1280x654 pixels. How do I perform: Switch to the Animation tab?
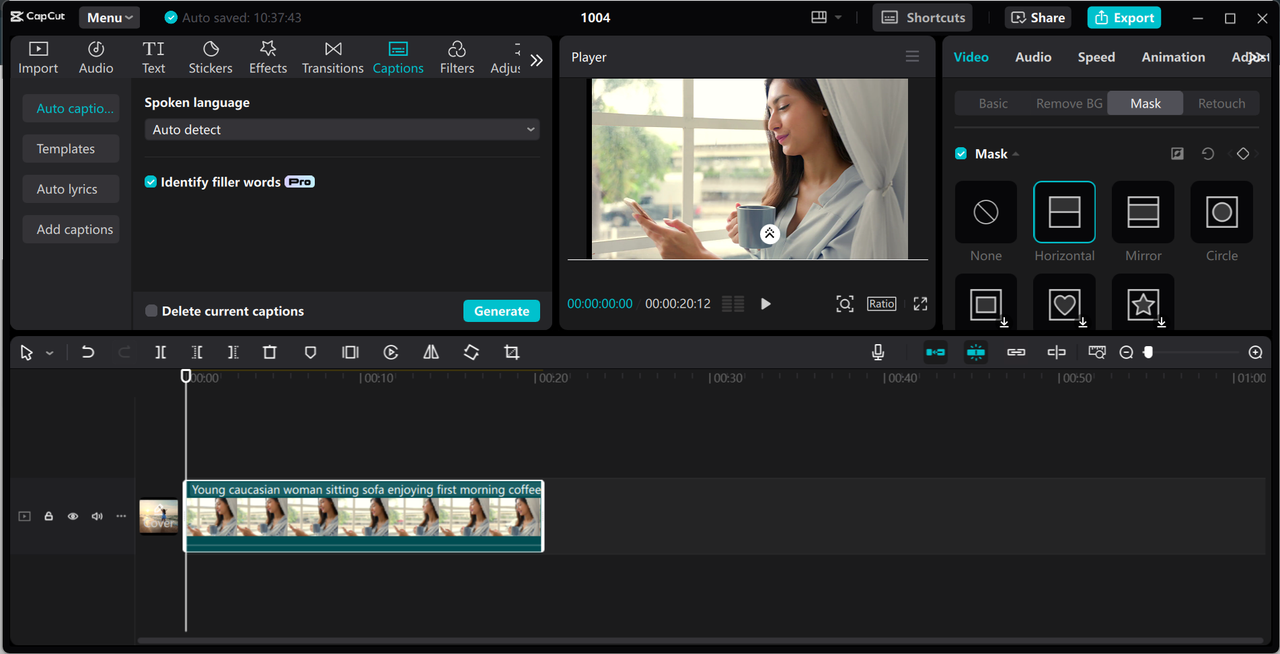[1173, 57]
